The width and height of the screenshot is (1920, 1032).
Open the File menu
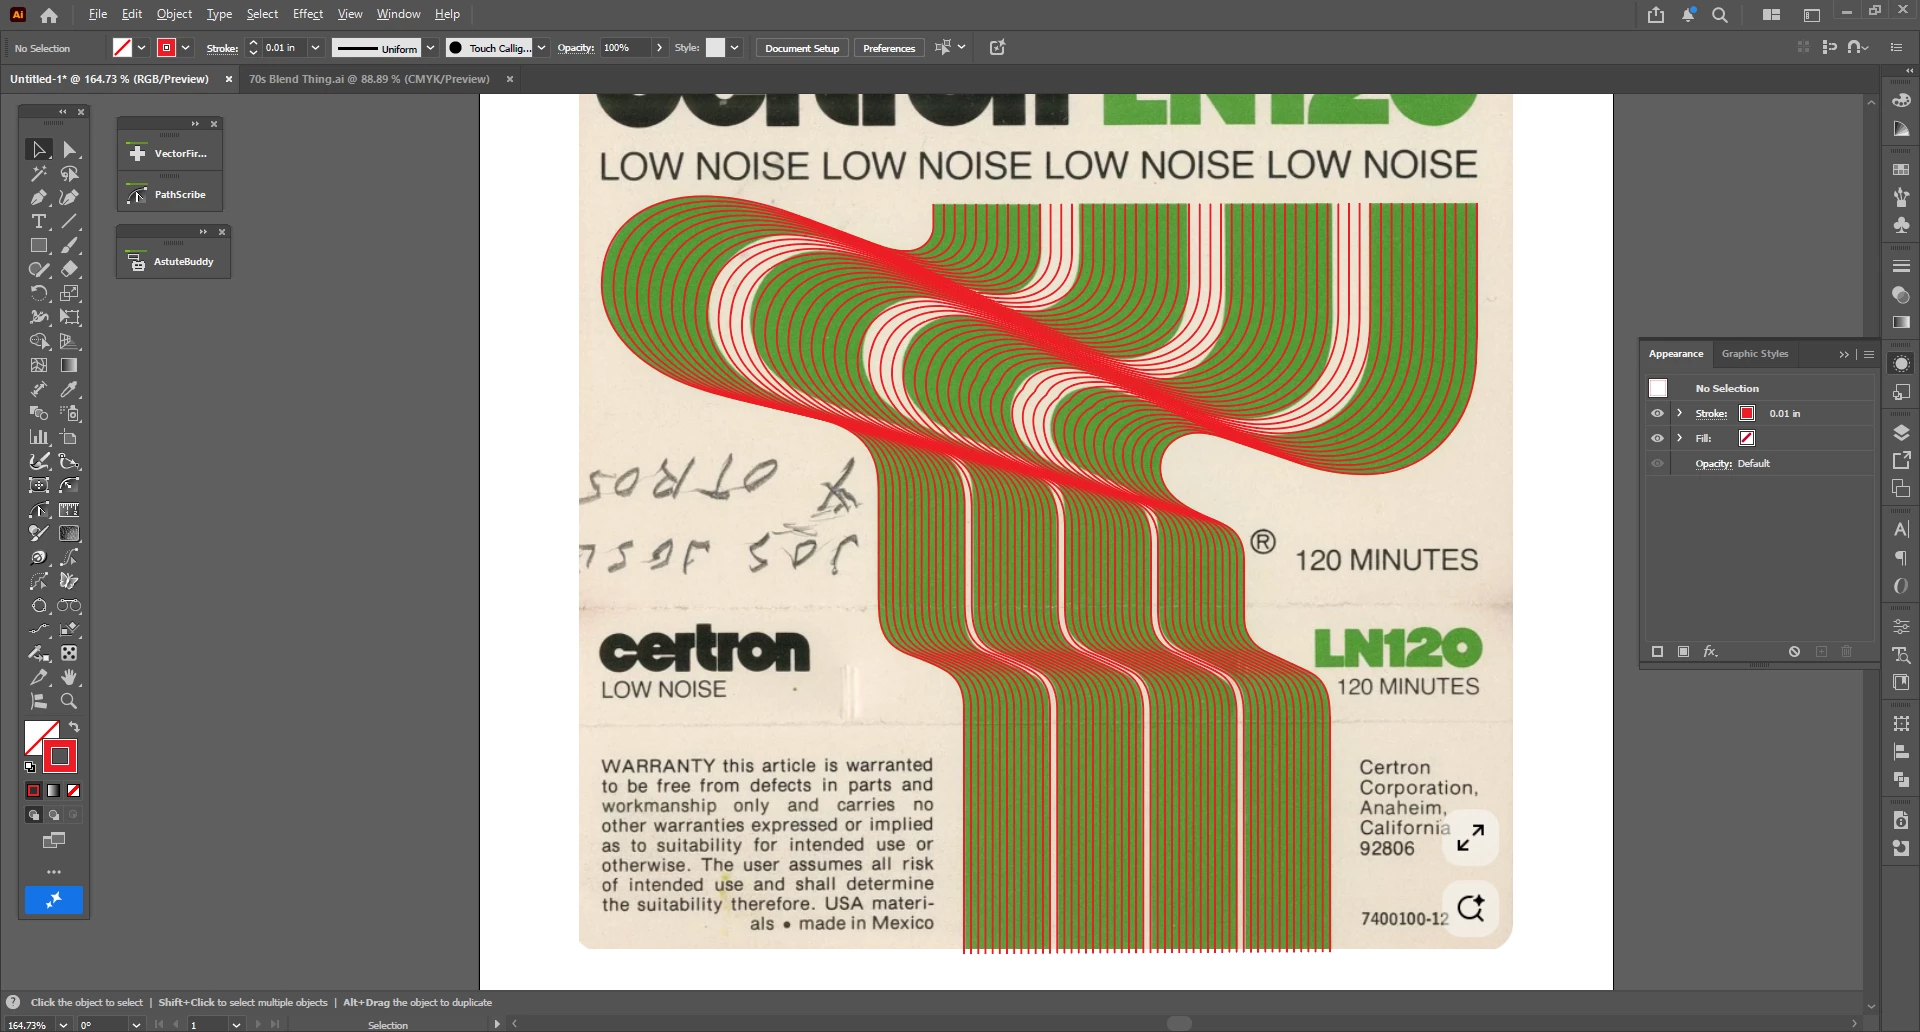click(97, 14)
